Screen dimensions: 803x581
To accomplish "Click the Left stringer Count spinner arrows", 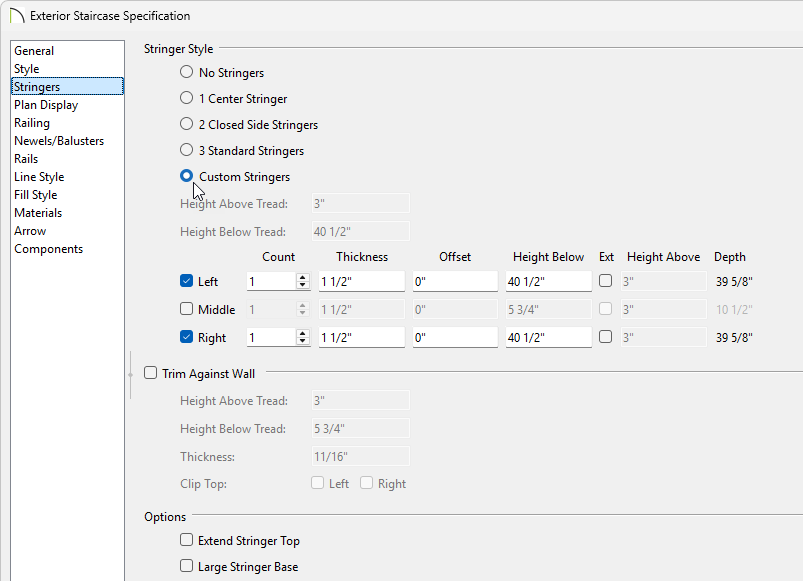I will click(302, 282).
